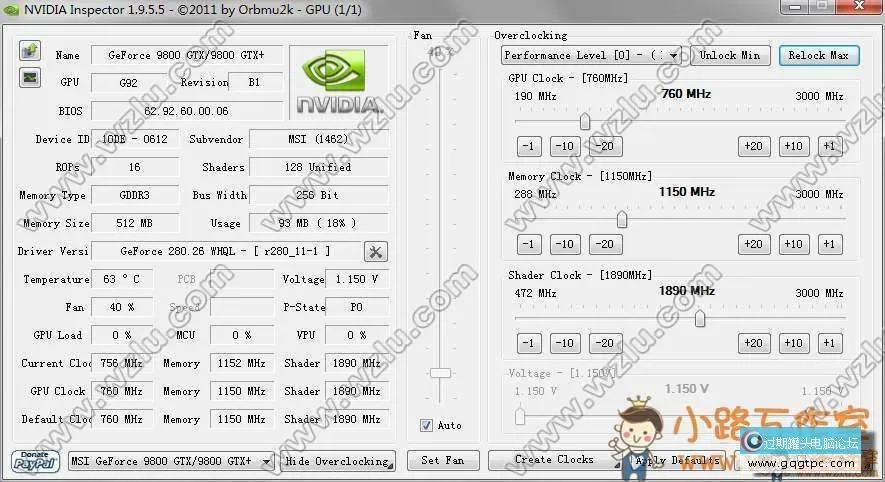Click the Shaders value 128 Unified
Image resolution: width=885 pixels, height=482 pixels.
(x=319, y=168)
